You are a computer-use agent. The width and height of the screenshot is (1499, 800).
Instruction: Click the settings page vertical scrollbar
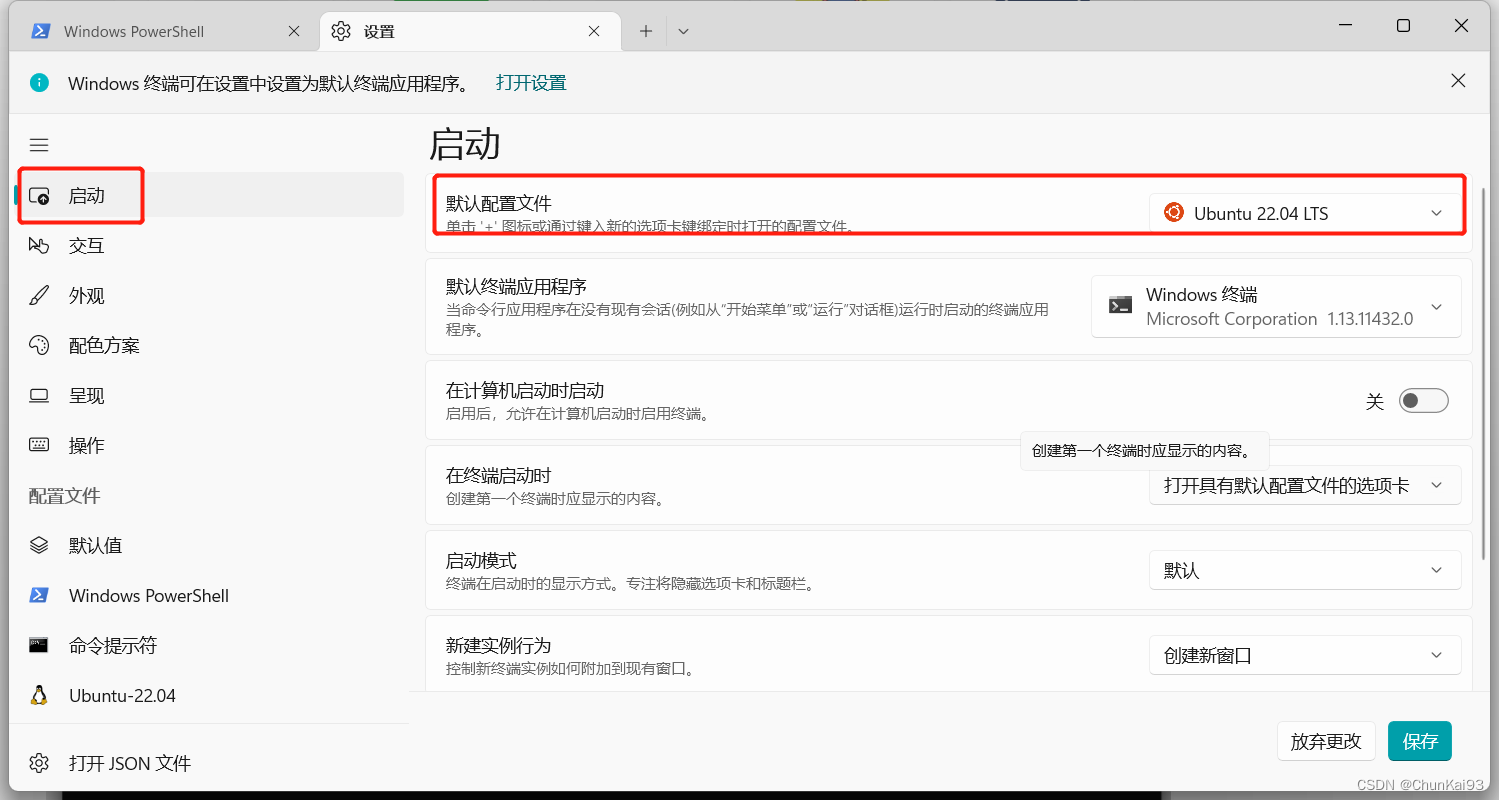coord(1485,373)
